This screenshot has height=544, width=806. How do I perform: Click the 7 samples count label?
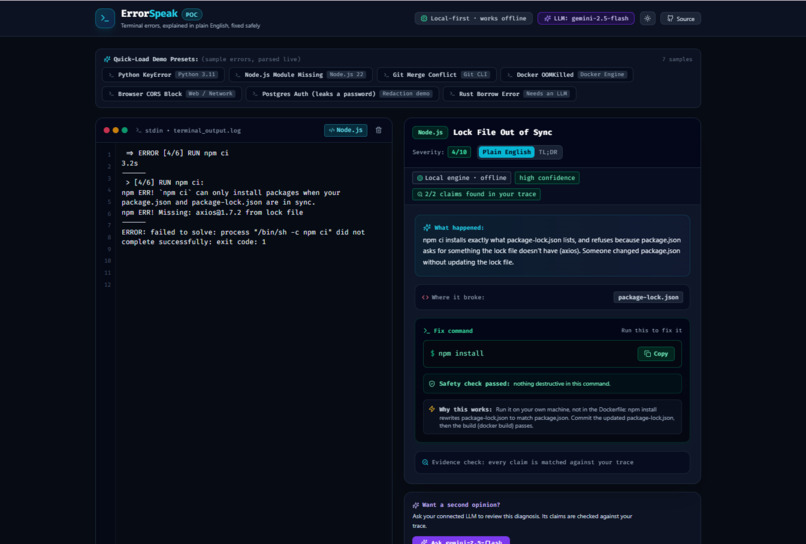point(676,59)
